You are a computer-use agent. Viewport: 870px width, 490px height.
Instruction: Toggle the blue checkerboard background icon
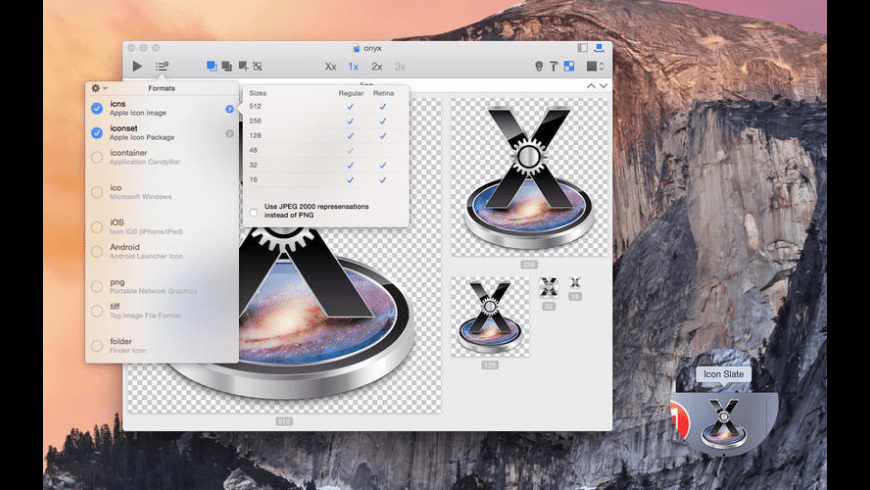[x=569, y=66]
